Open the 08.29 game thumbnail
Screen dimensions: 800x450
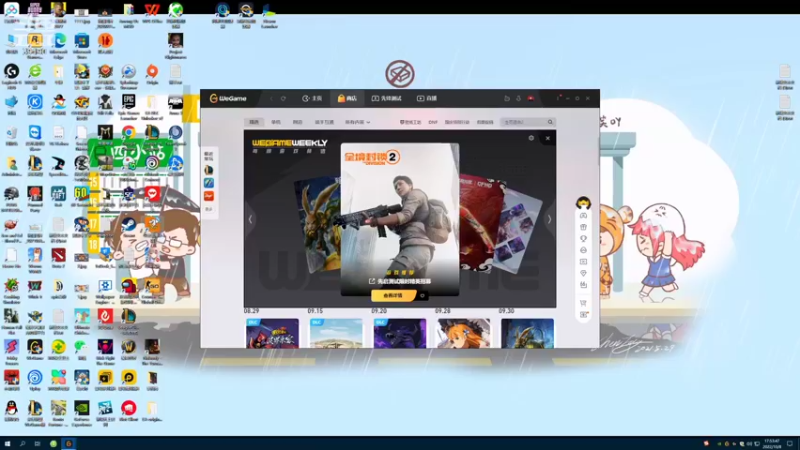click(272, 333)
